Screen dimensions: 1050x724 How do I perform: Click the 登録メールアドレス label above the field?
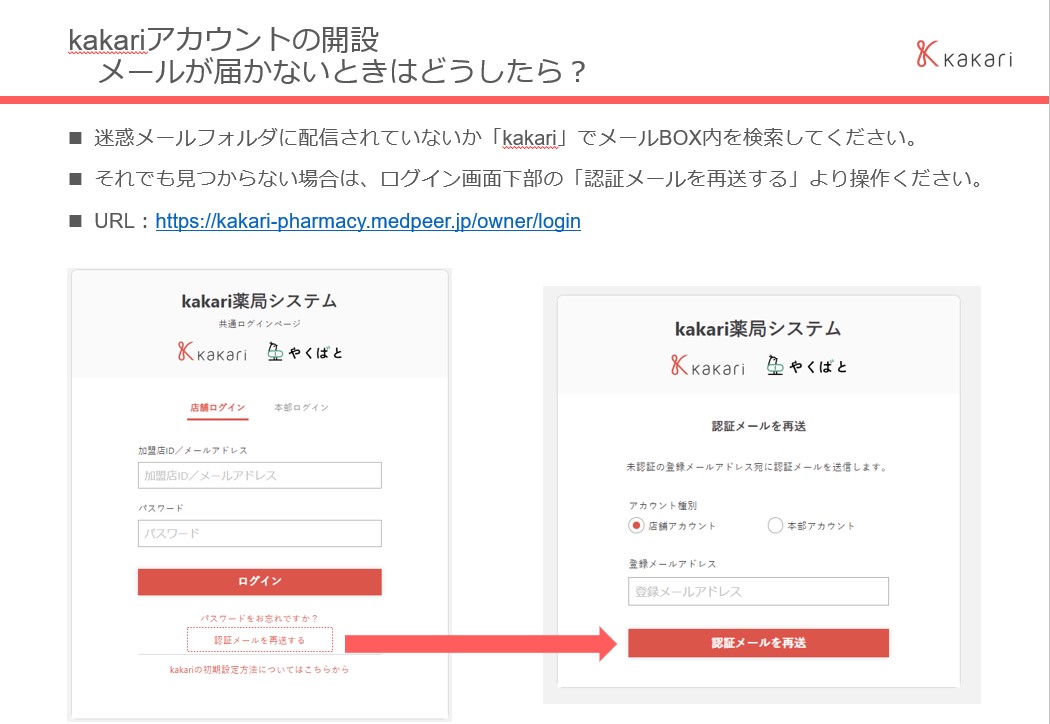(672, 563)
